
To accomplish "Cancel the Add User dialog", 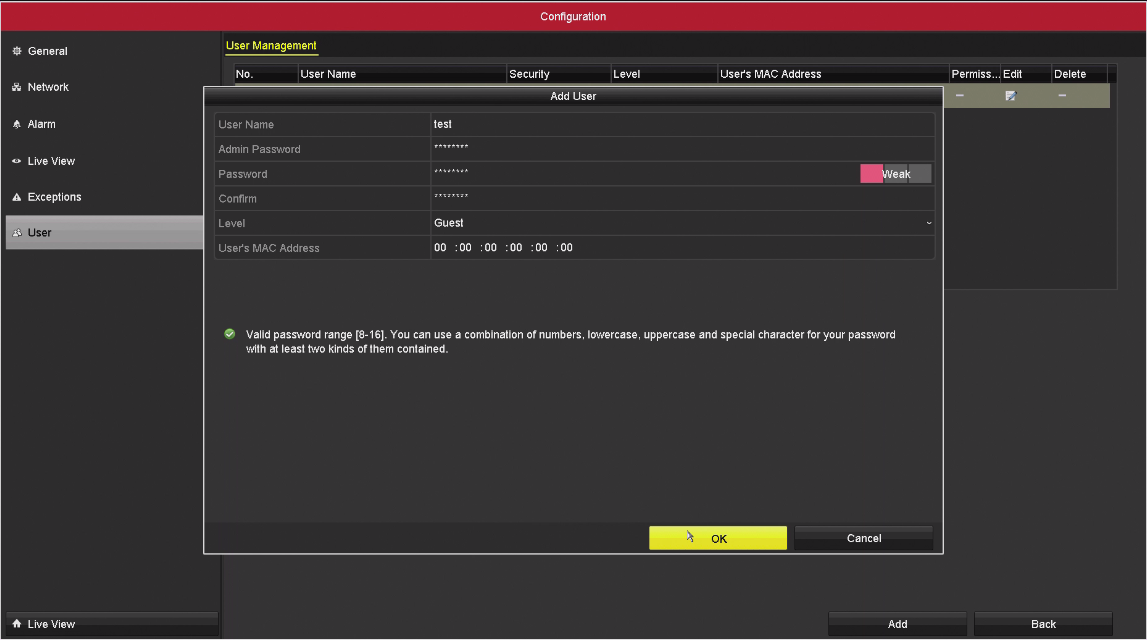I will tap(864, 538).
